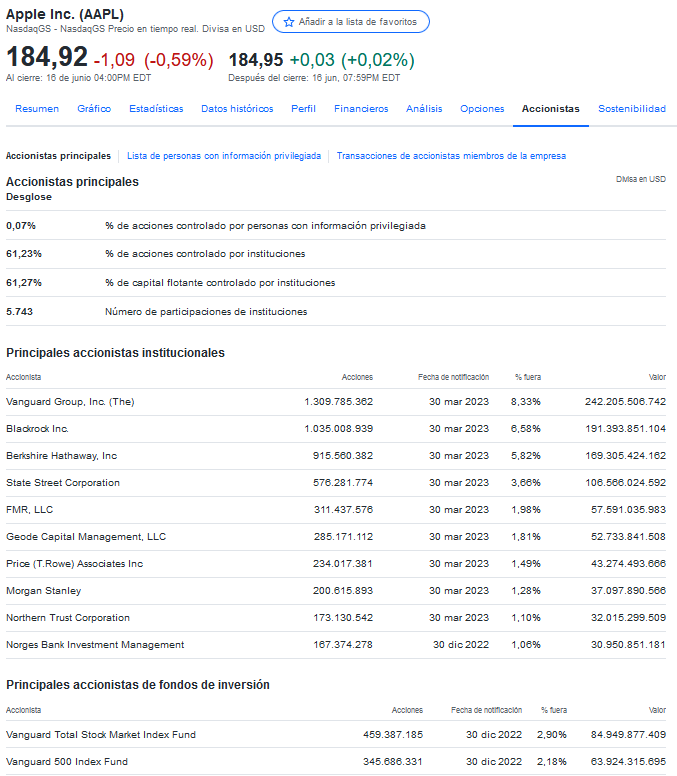The image size is (677, 776).
Task: Click Vanguard Group shares 1.309.785.362
Action: pos(338,402)
